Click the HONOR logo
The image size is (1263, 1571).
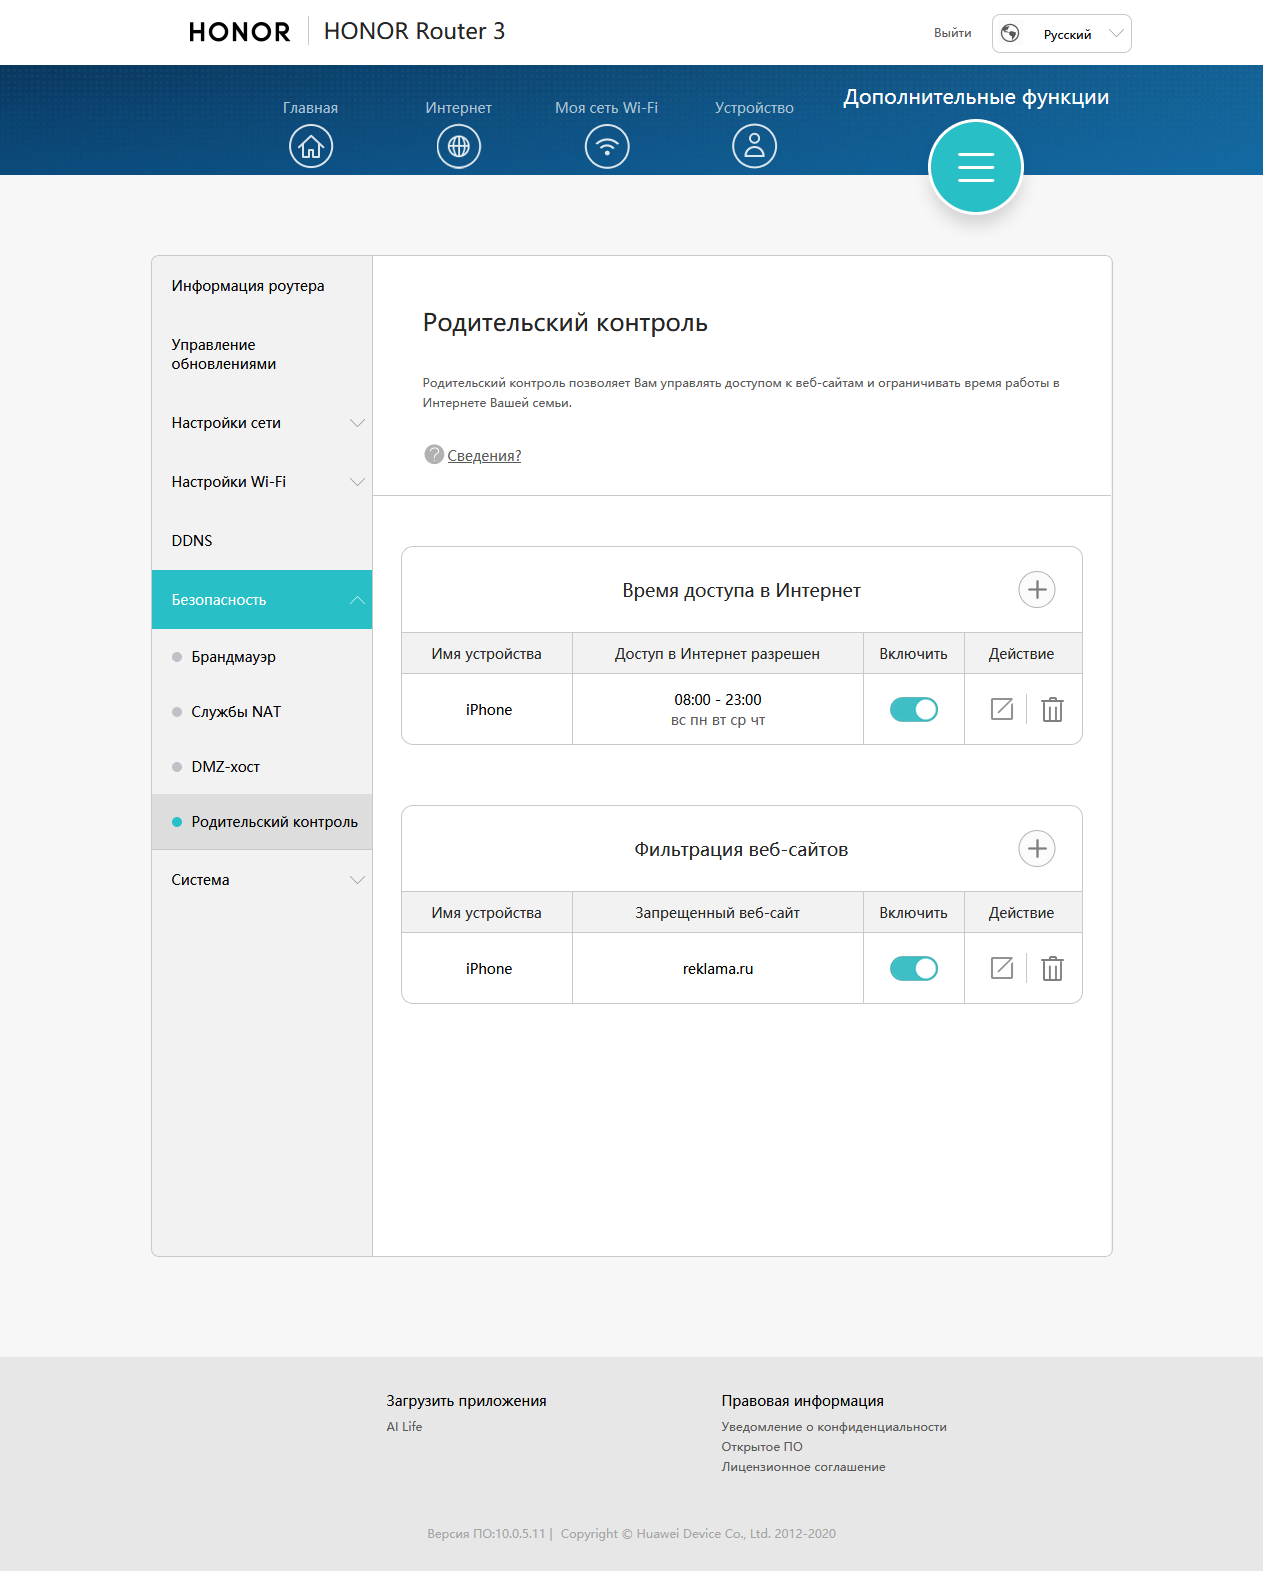[240, 32]
